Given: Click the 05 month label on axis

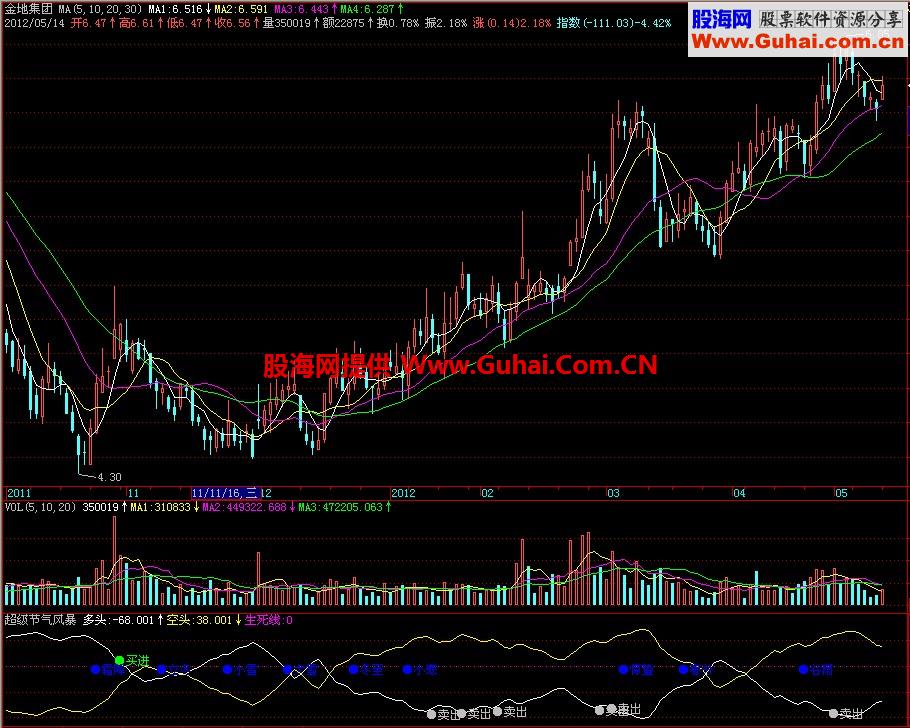Looking at the screenshot, I should 841,493.
